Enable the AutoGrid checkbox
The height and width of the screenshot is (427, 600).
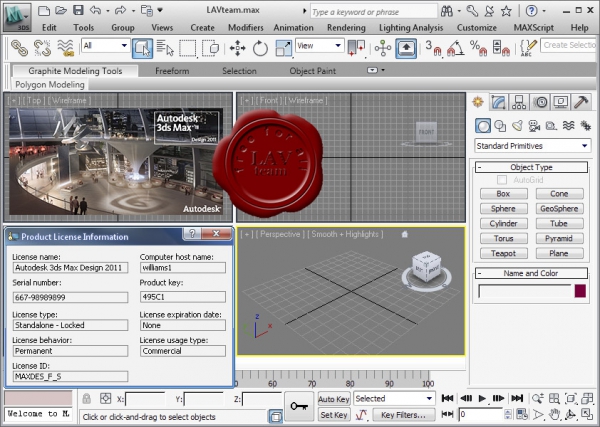(502, 179)
